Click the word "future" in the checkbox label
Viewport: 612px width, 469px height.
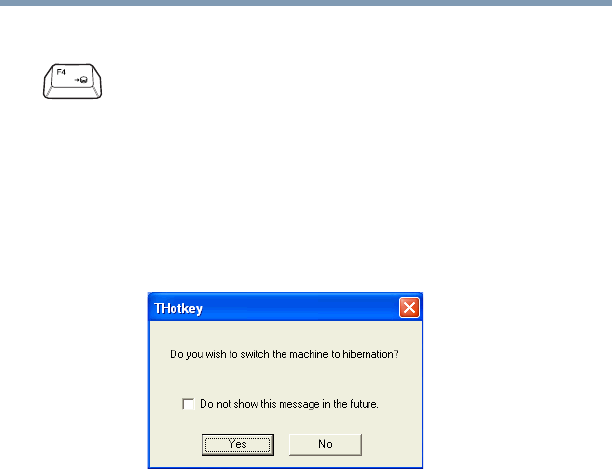click(364, 404)
